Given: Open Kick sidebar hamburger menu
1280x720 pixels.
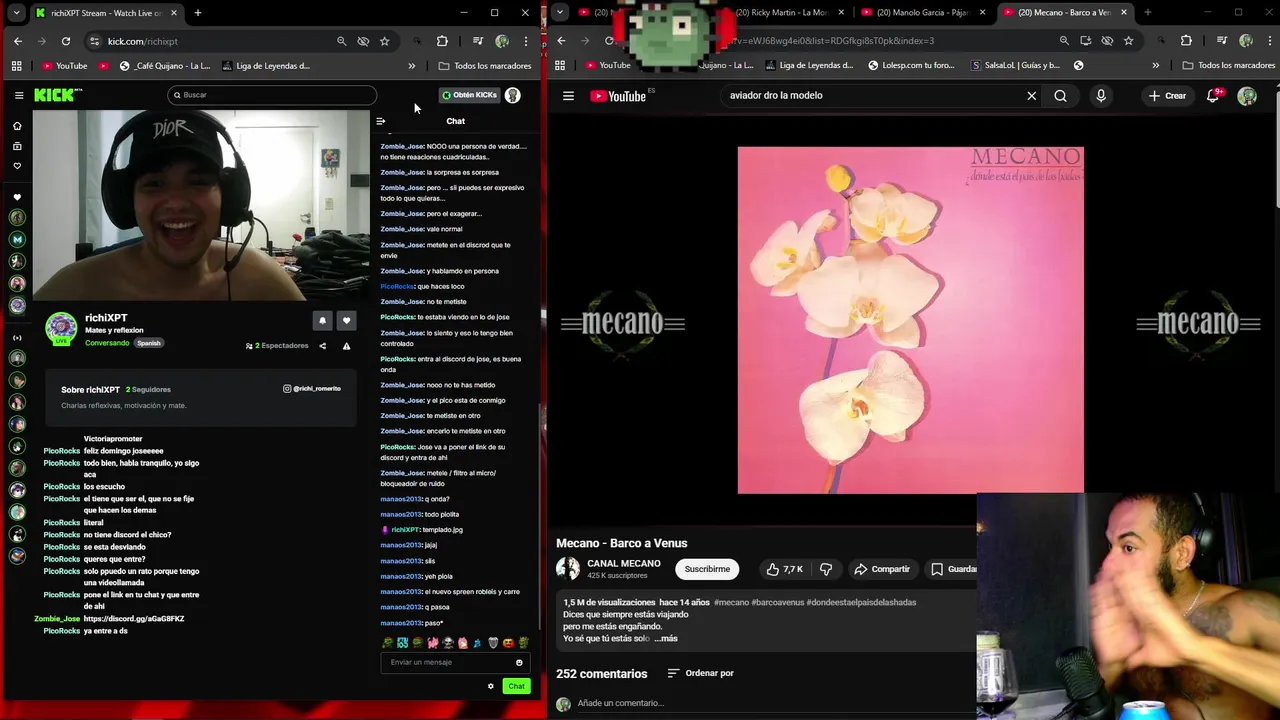Looking at the screenshot, I should 19,95.
